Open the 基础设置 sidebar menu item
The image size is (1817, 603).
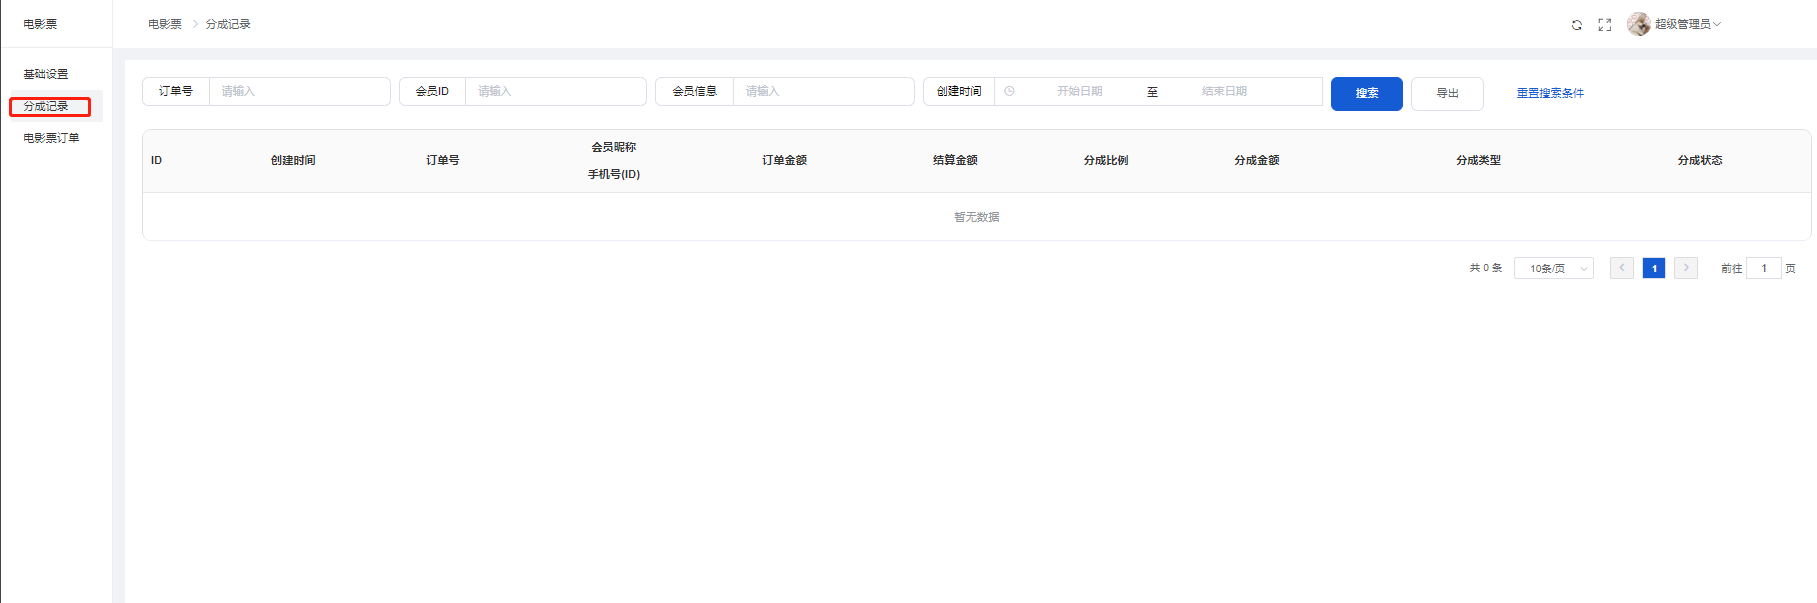click(x=46, y=74)
